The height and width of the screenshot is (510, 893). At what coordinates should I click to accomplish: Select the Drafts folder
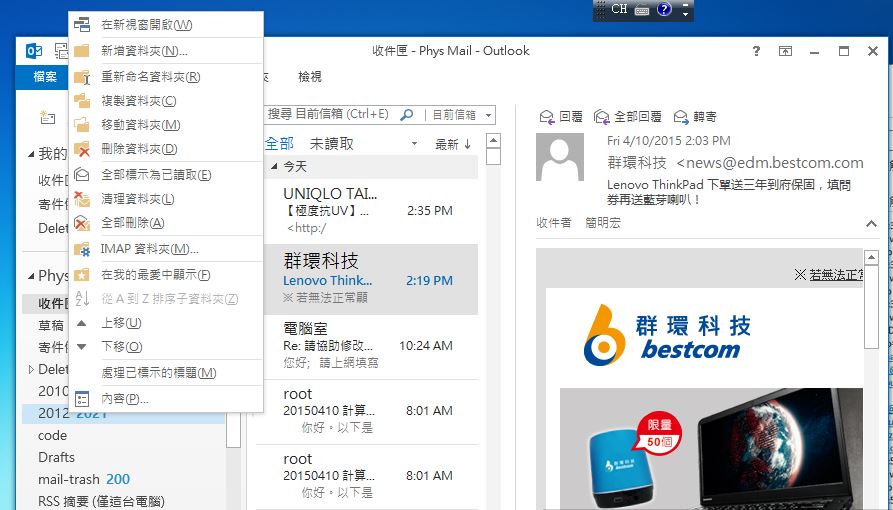pos(56,457)
